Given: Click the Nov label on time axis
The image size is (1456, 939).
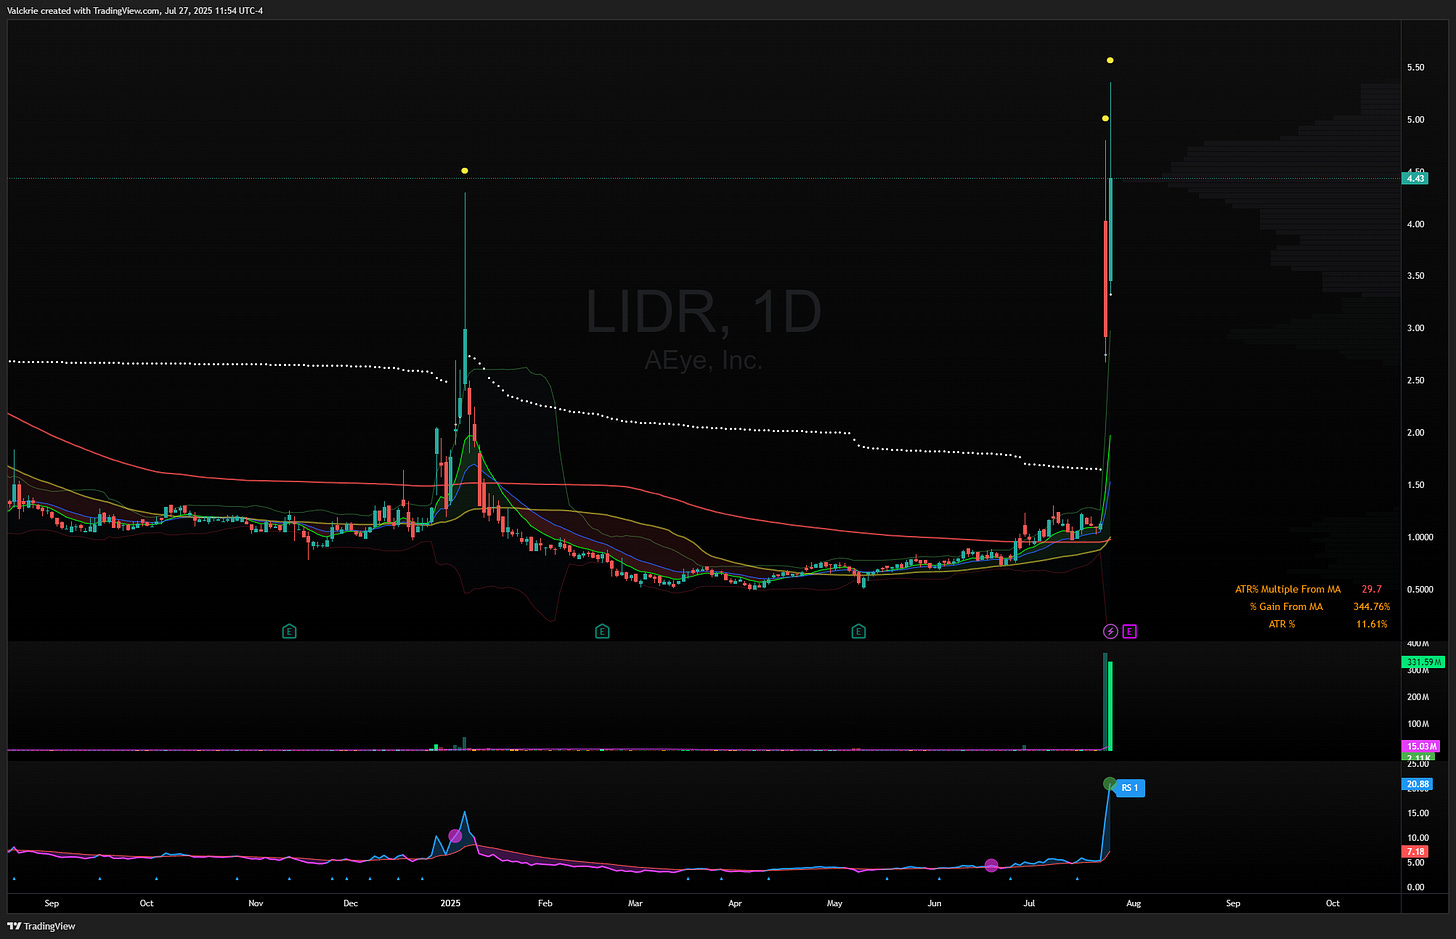Looking at the screenshot, I should [x=256, y=903].
